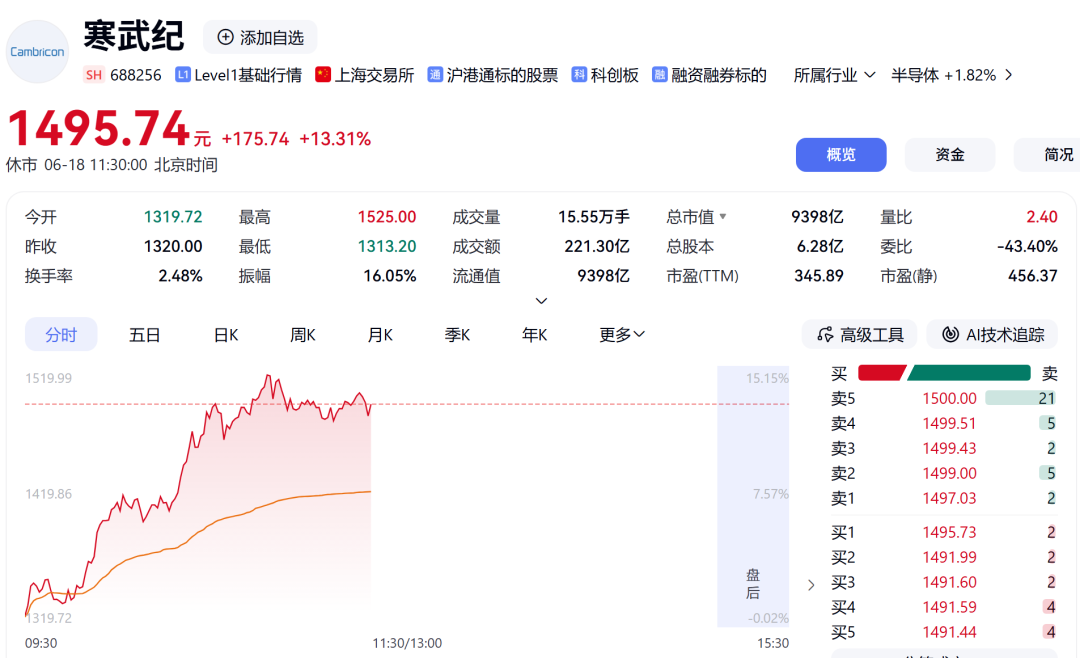This screenshot has height=658, width=1080.
Task: Click the current price 1495.74
Action: 98,128
